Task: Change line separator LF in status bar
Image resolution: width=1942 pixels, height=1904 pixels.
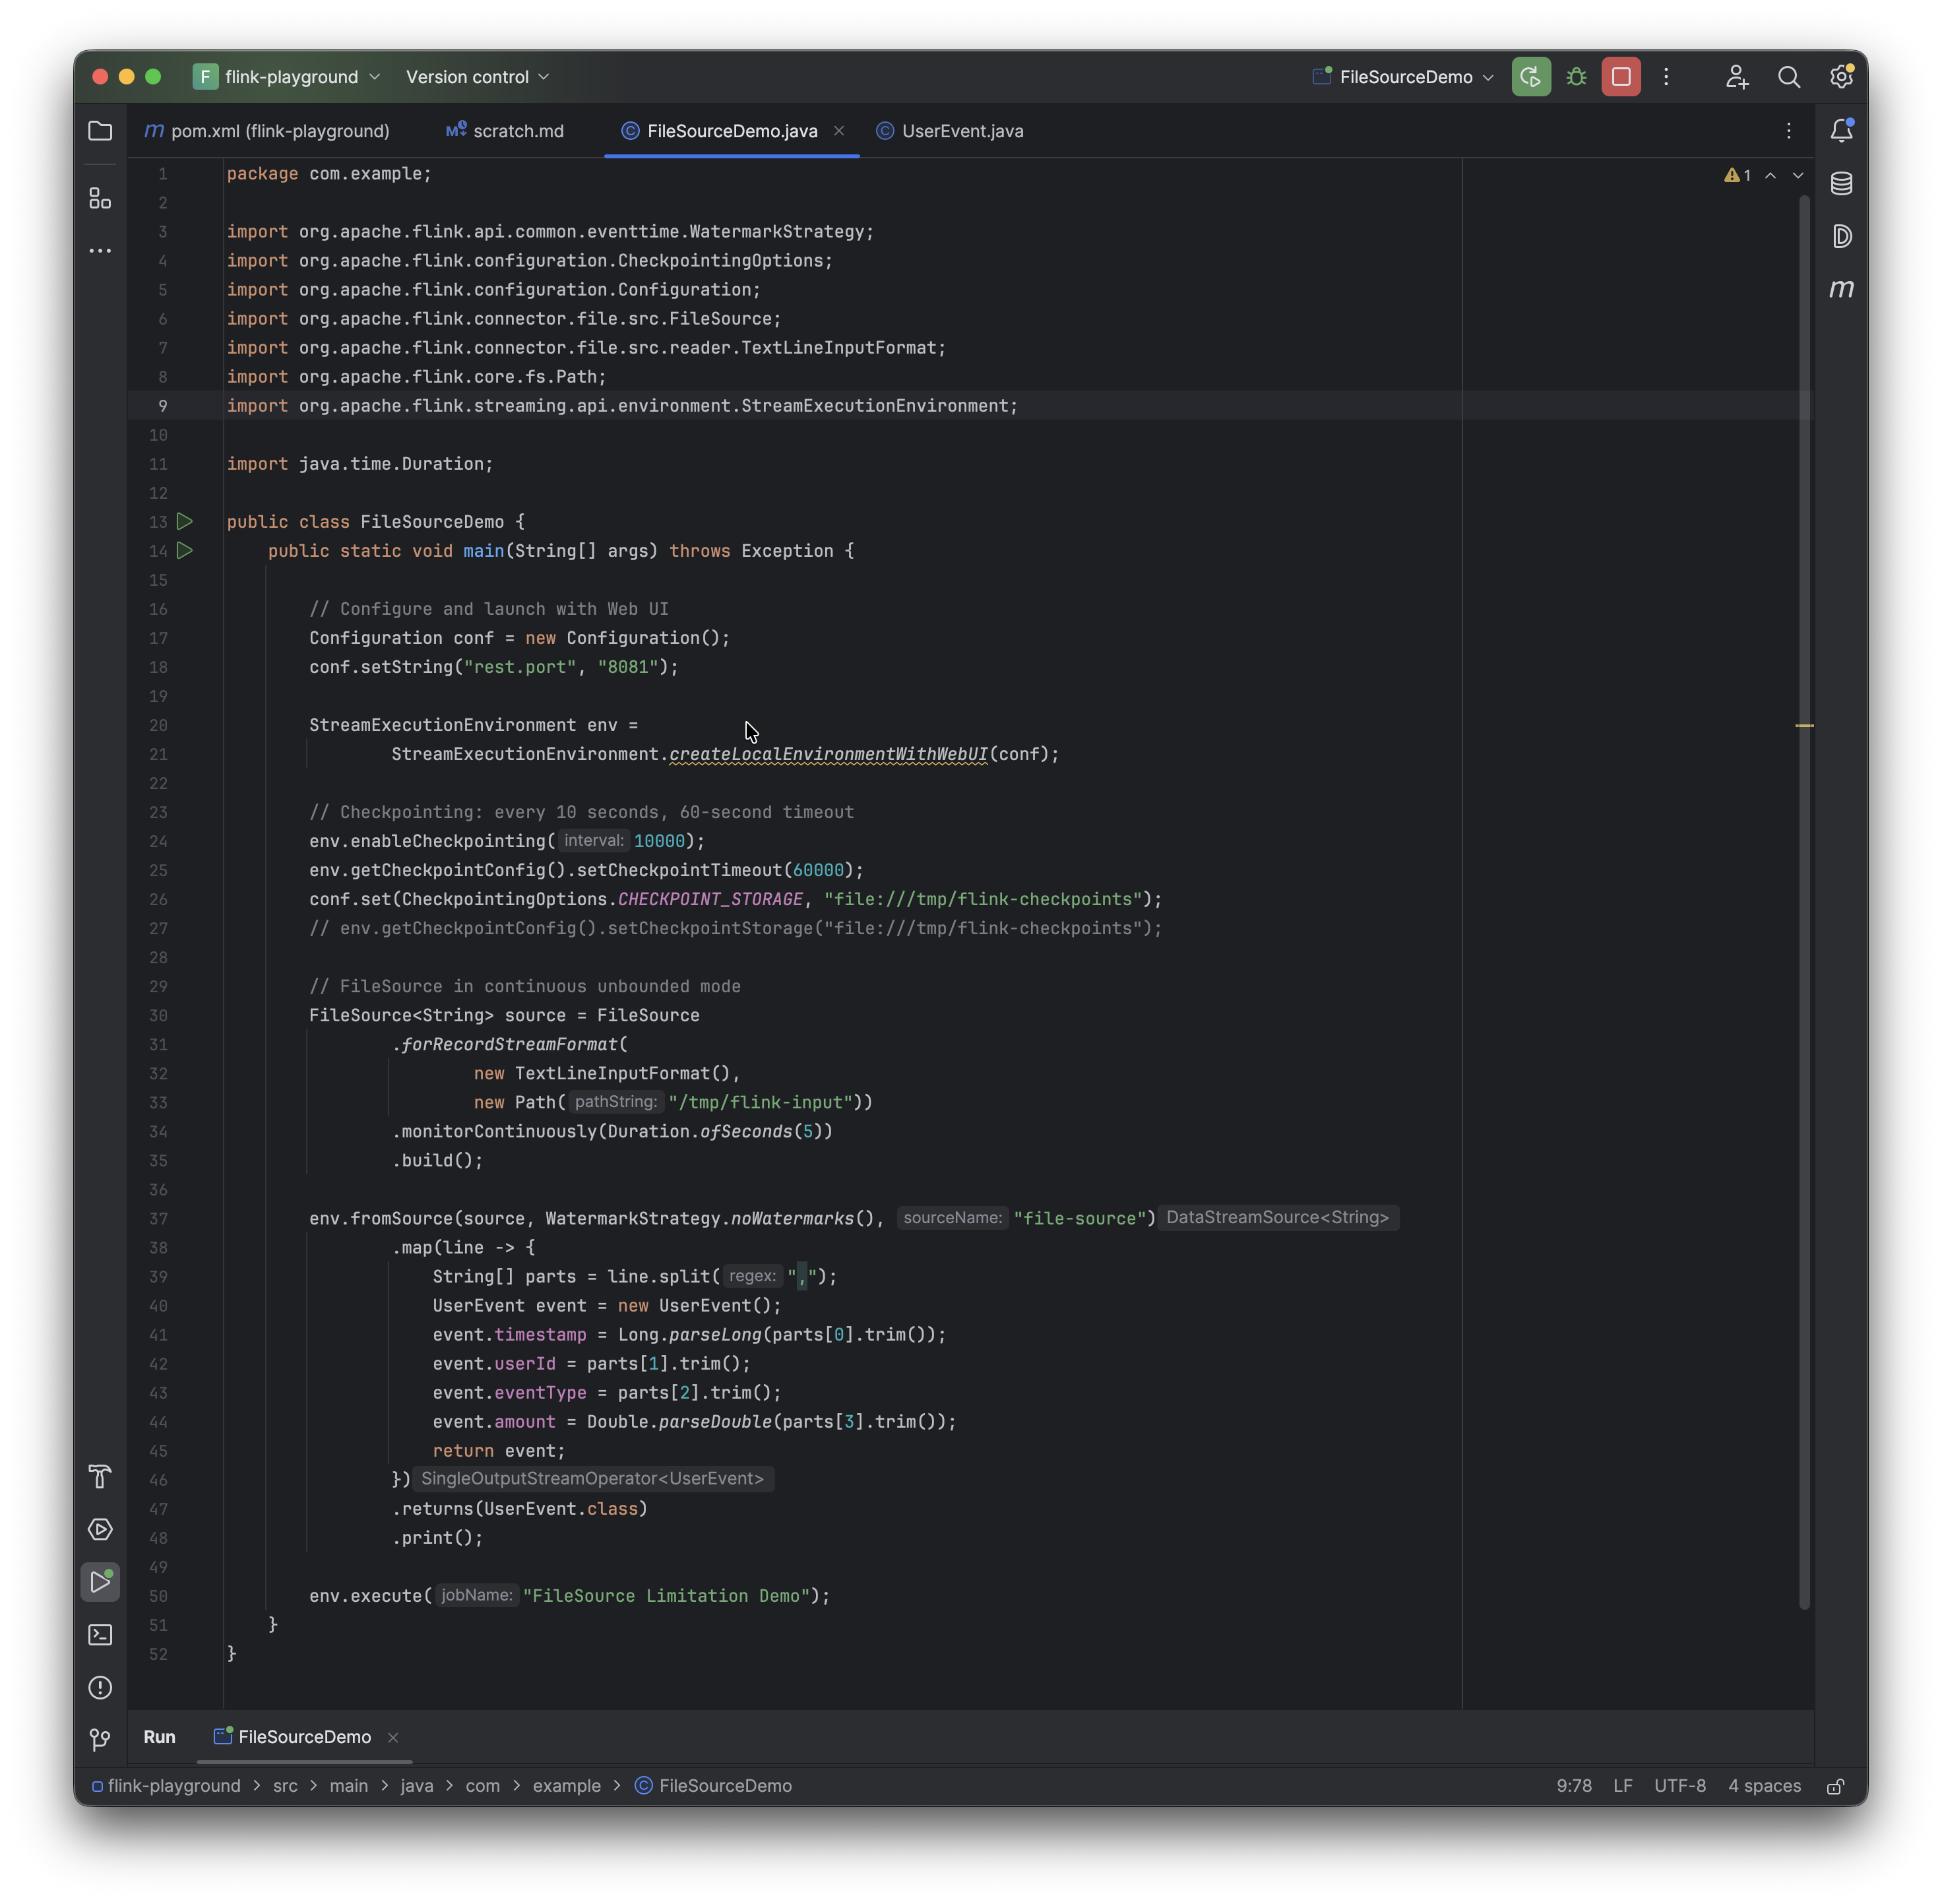Action: (x=1622, y=1786)
